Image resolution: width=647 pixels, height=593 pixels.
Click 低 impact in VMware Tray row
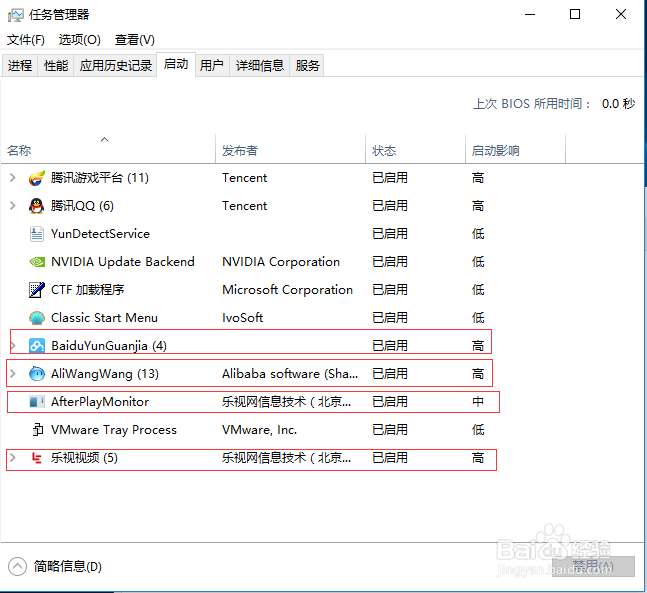tap(478, 430)
